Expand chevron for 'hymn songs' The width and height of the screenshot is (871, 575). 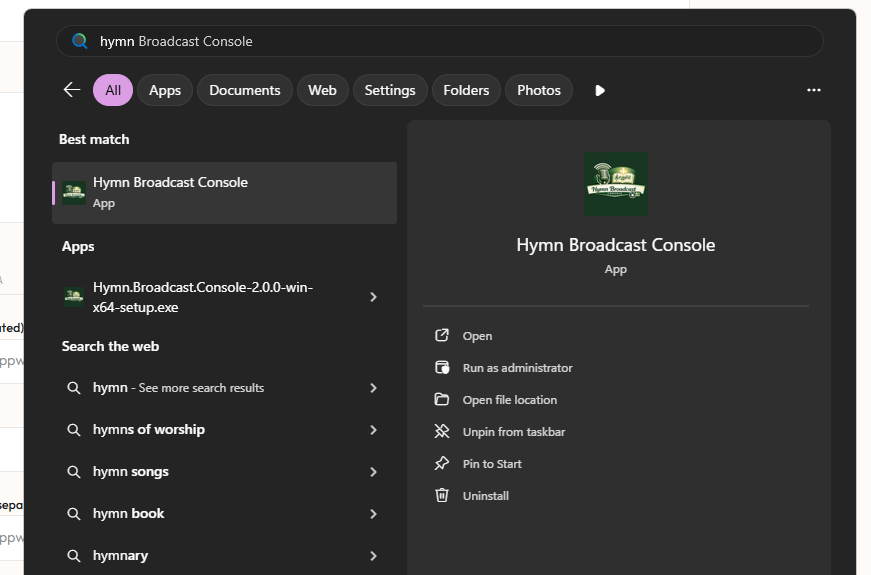click(373, 472)
